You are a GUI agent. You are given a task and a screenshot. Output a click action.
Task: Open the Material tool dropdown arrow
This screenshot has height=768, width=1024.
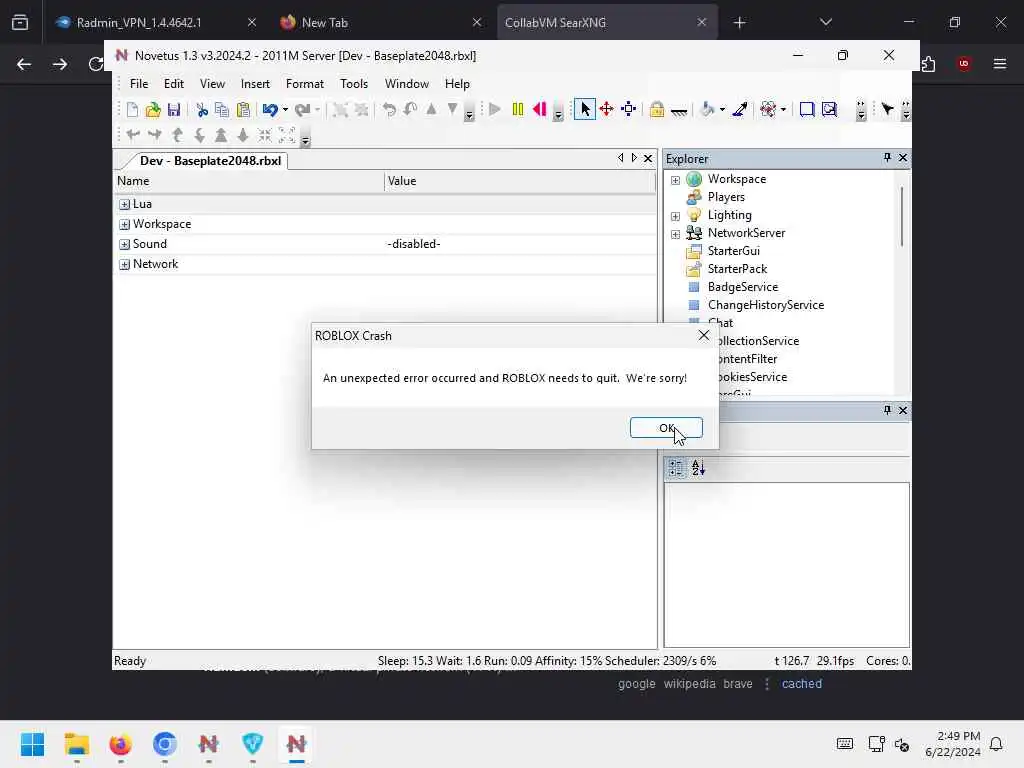pyautogui.click(x=783, y=110)
